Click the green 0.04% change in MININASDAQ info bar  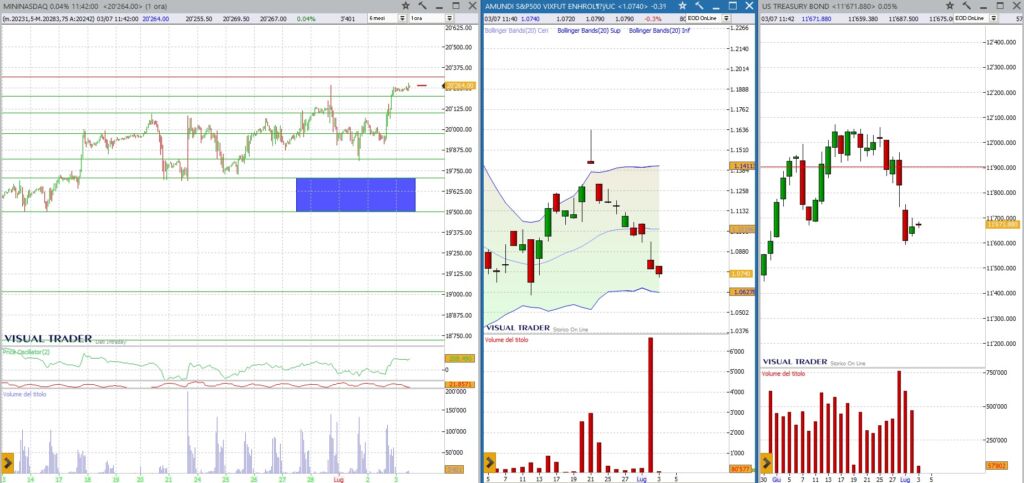pos(306,19)
